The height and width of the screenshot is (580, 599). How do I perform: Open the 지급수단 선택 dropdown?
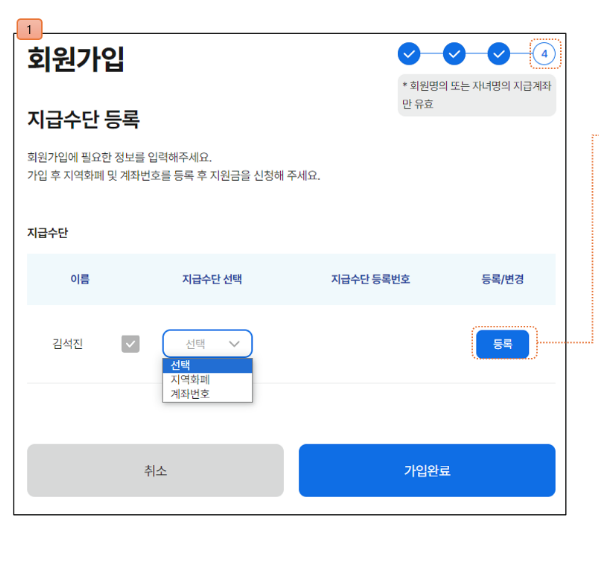(x=207, y=343)
